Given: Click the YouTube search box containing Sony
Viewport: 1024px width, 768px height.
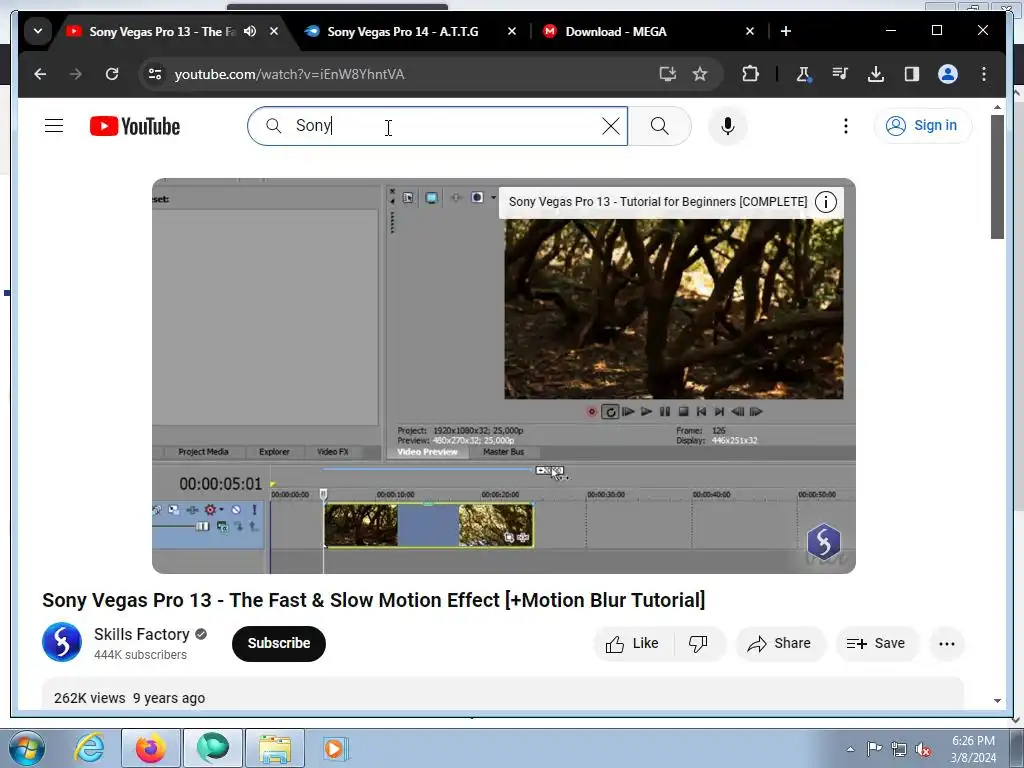Looking at the screenshot, I should (x=438, y=126).
